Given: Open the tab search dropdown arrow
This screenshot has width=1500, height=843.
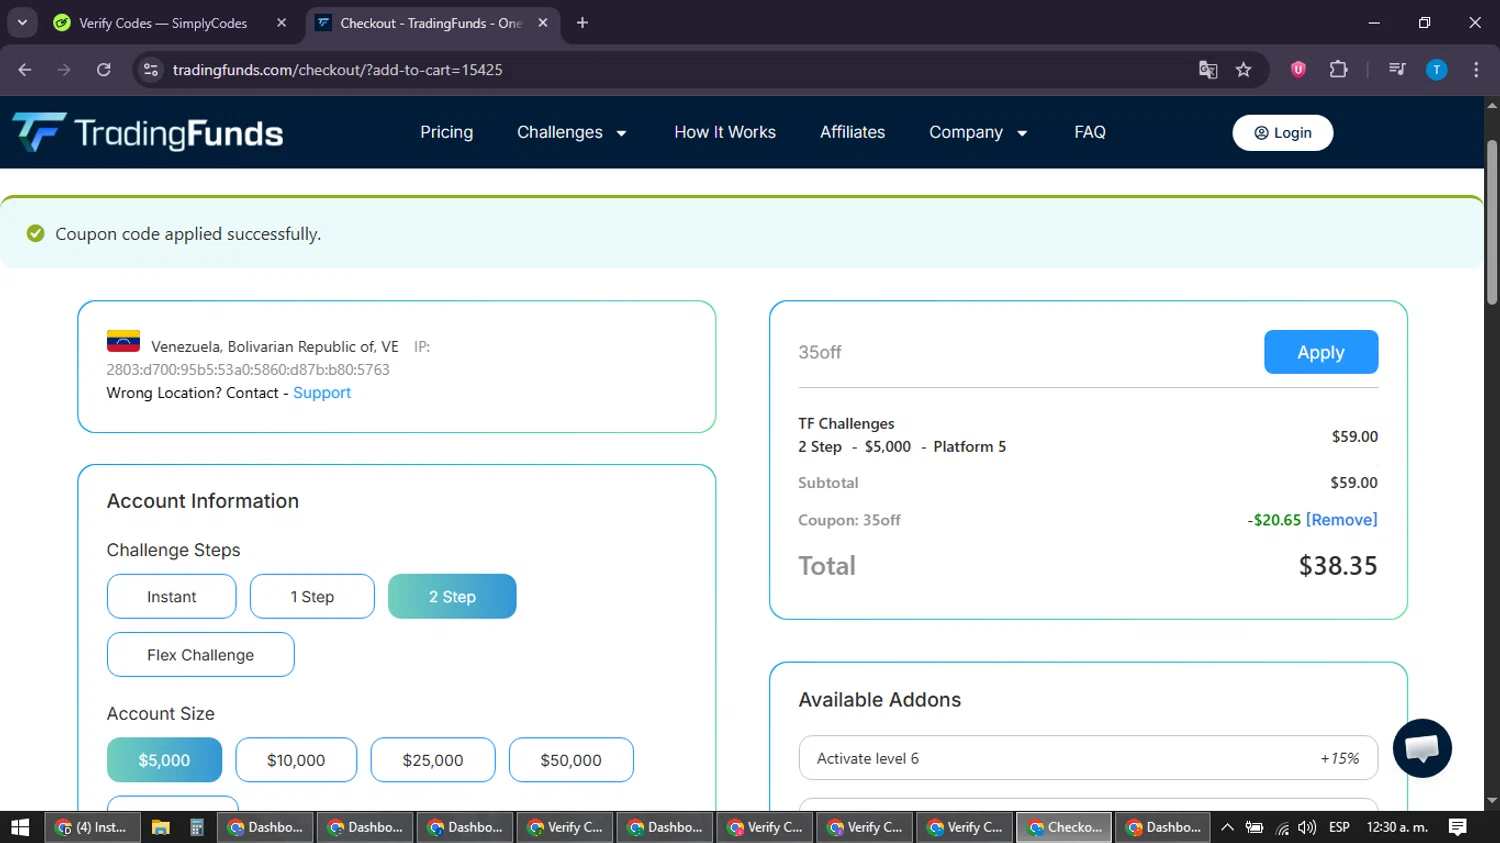Looking at the screenshot, I should coord(22,23).
